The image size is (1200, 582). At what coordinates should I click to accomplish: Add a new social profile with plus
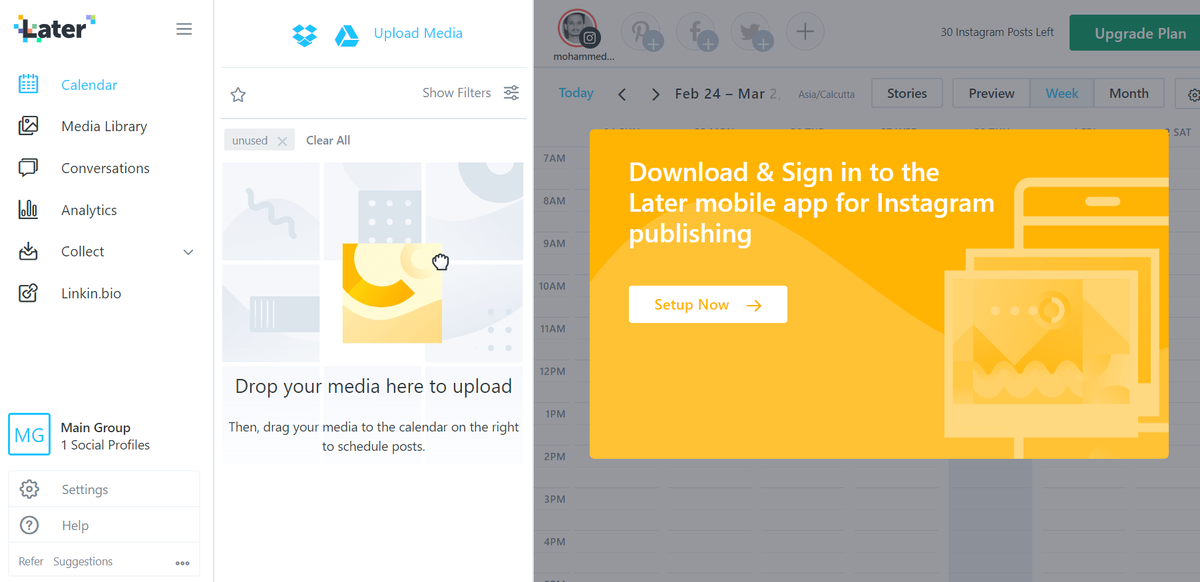coord(805,32)
